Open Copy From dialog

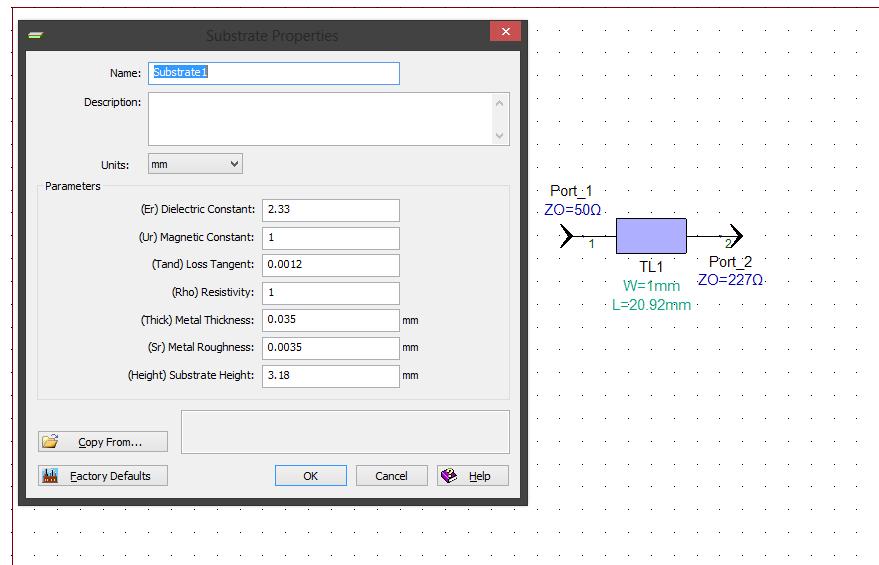103,442
